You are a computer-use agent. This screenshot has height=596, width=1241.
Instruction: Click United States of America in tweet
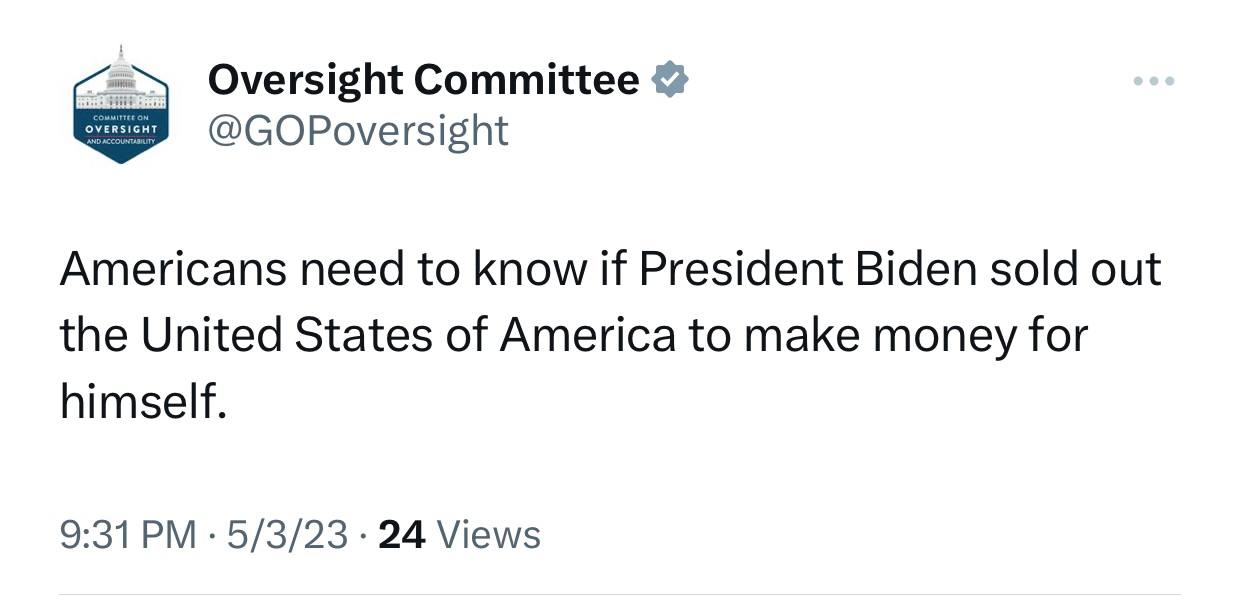click(x=407, y=336)
